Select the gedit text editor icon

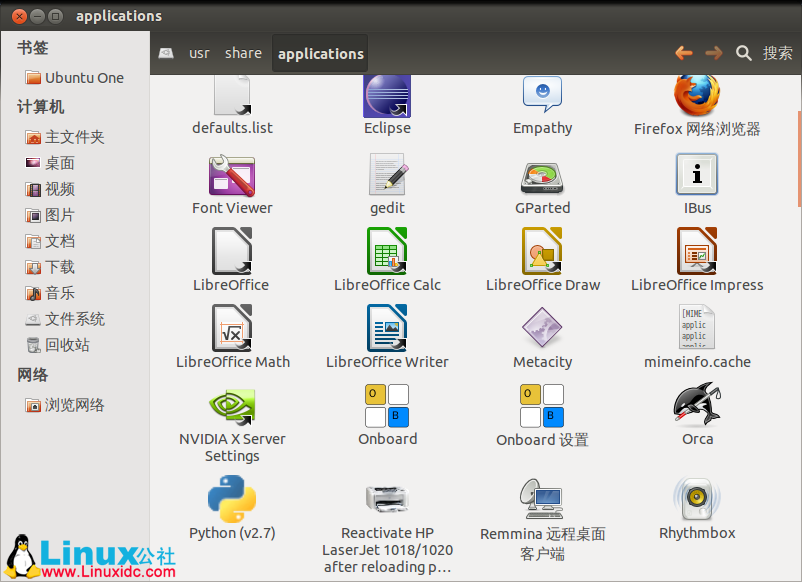click(x=388, y=174)
